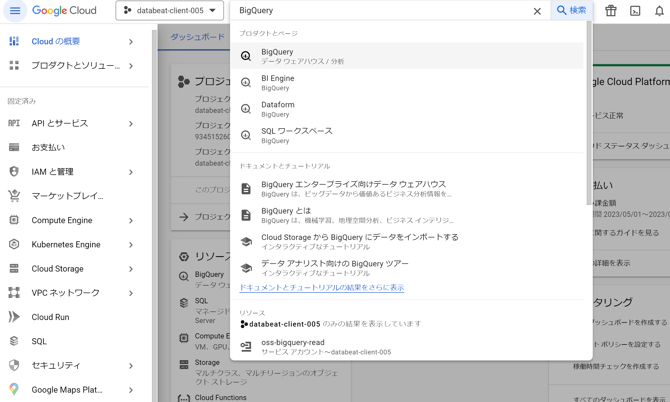Click the Compute Engine chip icon
Viewport: 670px width, 402px height.
[14, 220]
